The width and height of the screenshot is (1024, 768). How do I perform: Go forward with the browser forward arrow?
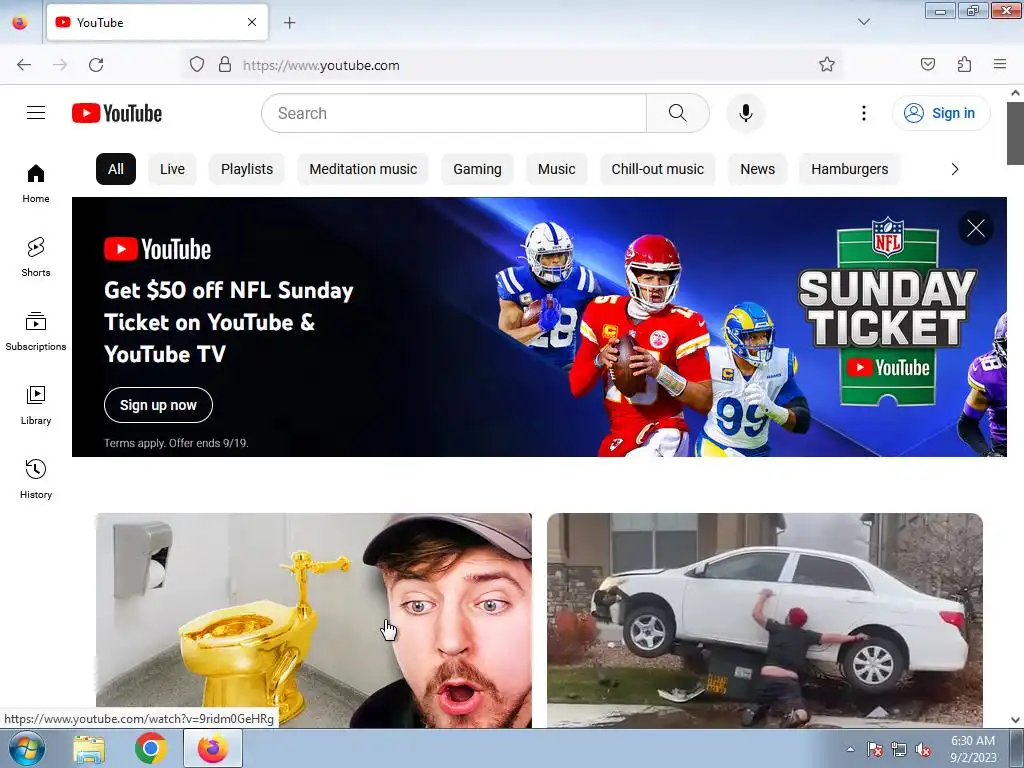click(60, 65)
